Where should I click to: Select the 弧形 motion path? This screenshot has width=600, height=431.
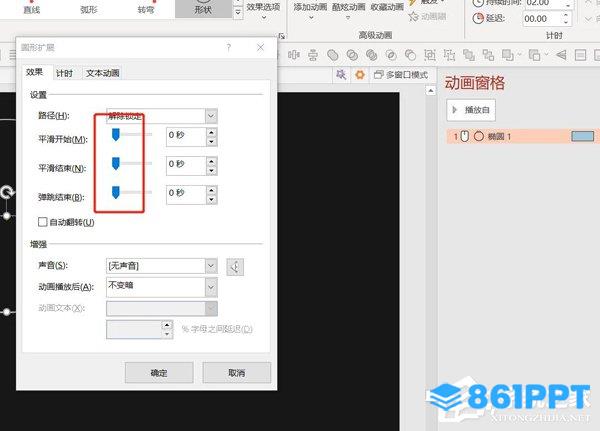[x=89, y=8]
